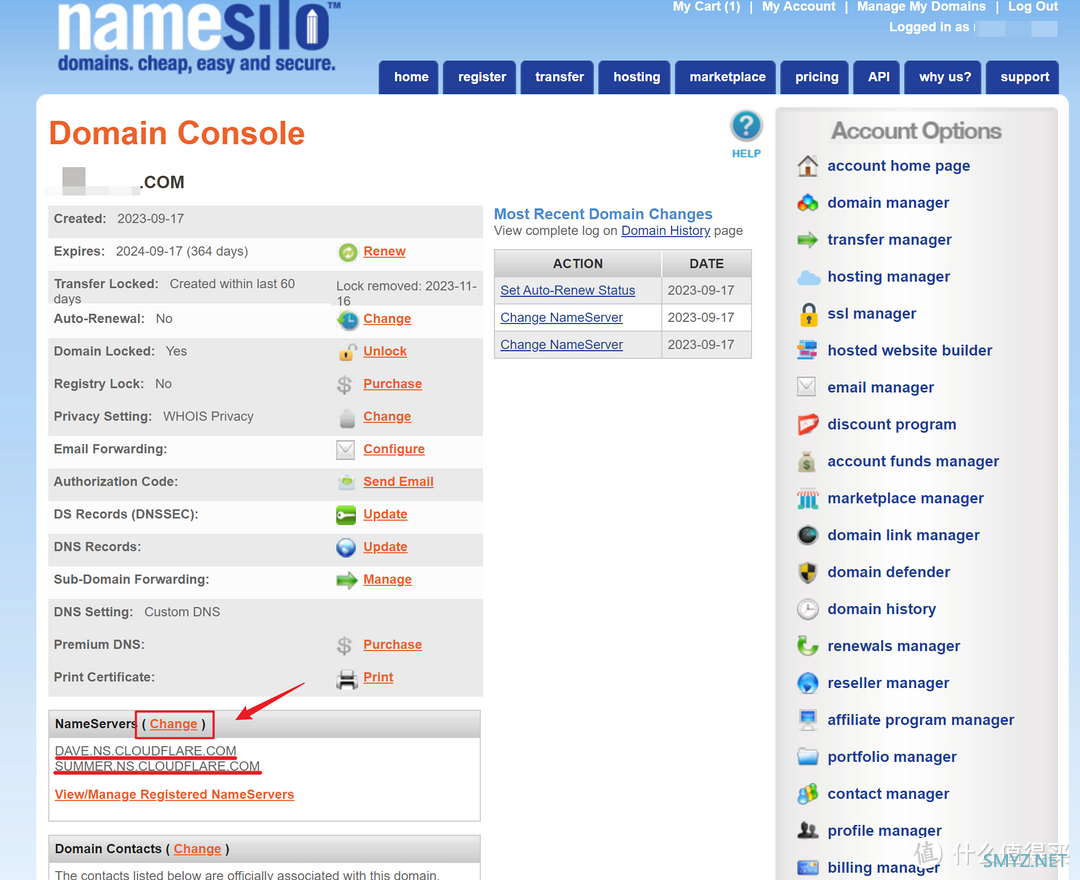
Task: Click the Sub-Domain Forwarding arrow icon
Action: [346, 580]
